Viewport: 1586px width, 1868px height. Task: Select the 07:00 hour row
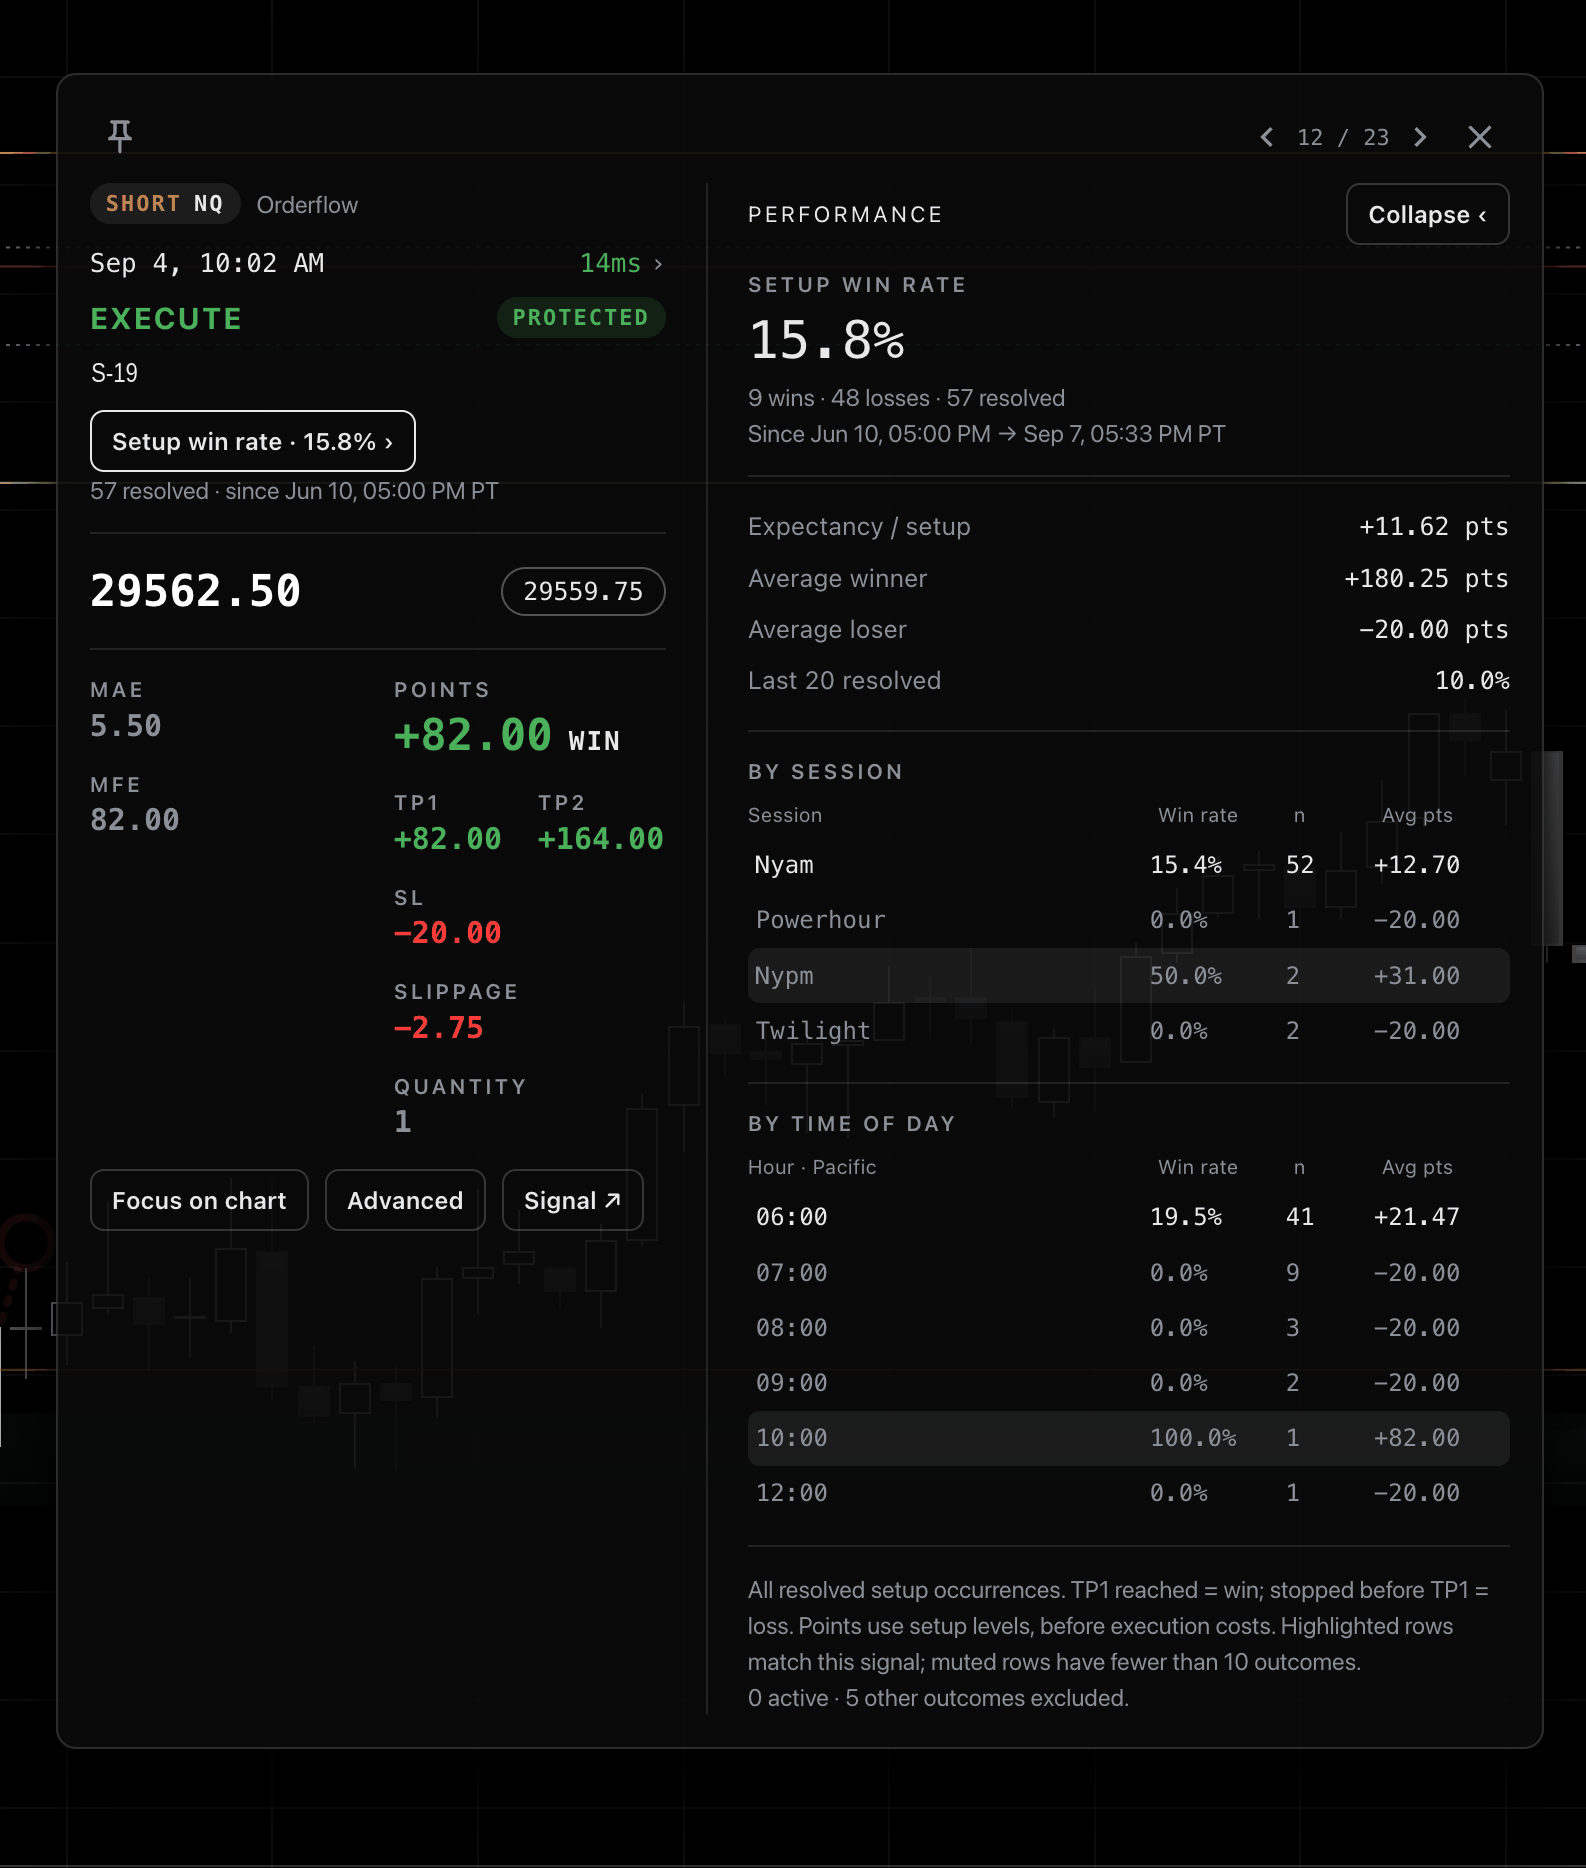[x=1128, y=1273]
